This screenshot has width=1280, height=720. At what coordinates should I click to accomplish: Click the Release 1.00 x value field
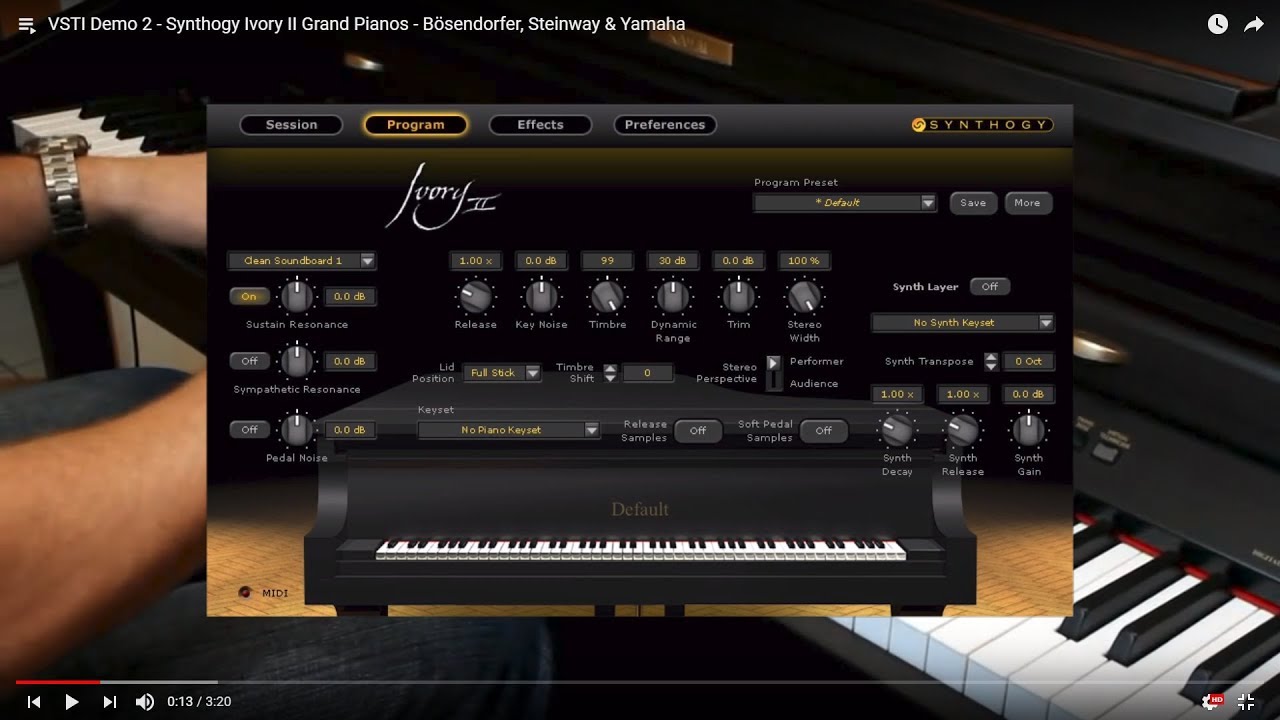click(x=475, y=261)
